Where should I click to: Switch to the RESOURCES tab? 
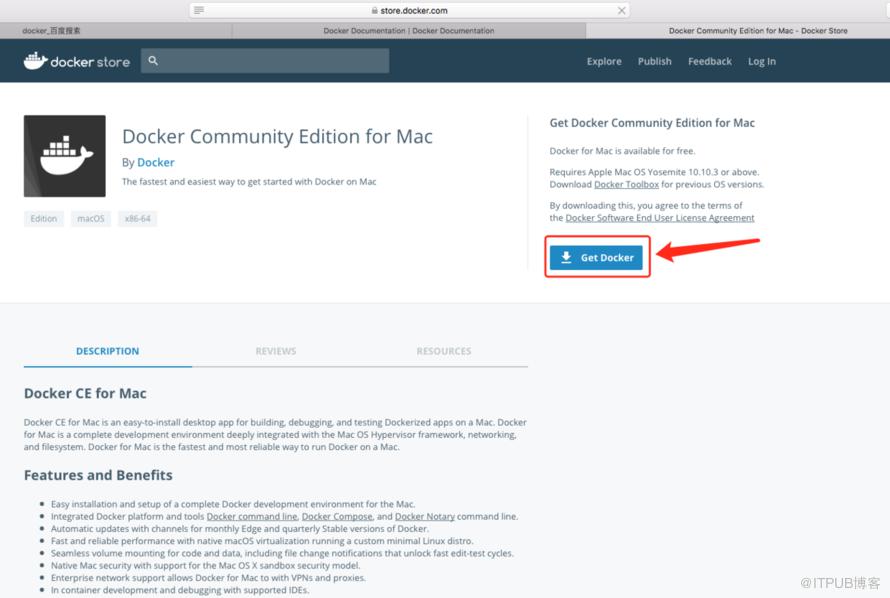click(444, 351)
